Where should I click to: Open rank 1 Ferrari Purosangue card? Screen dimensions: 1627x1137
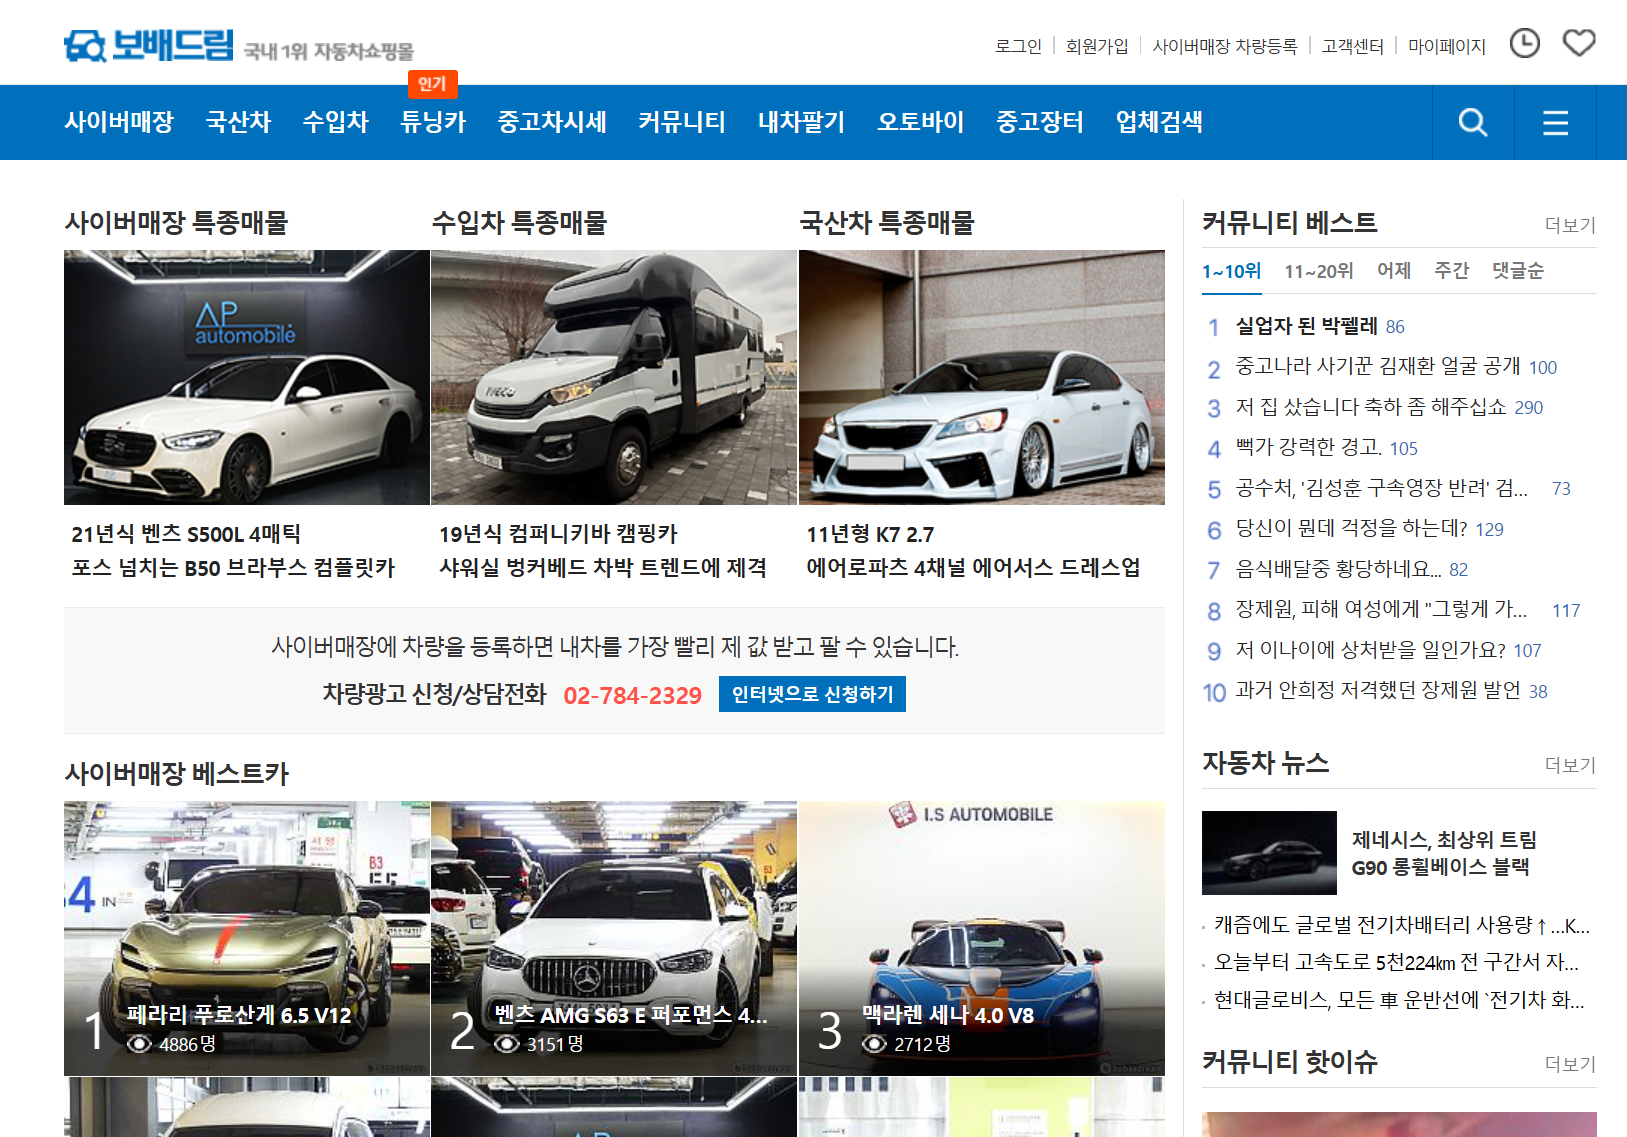[x=247, y=938]
